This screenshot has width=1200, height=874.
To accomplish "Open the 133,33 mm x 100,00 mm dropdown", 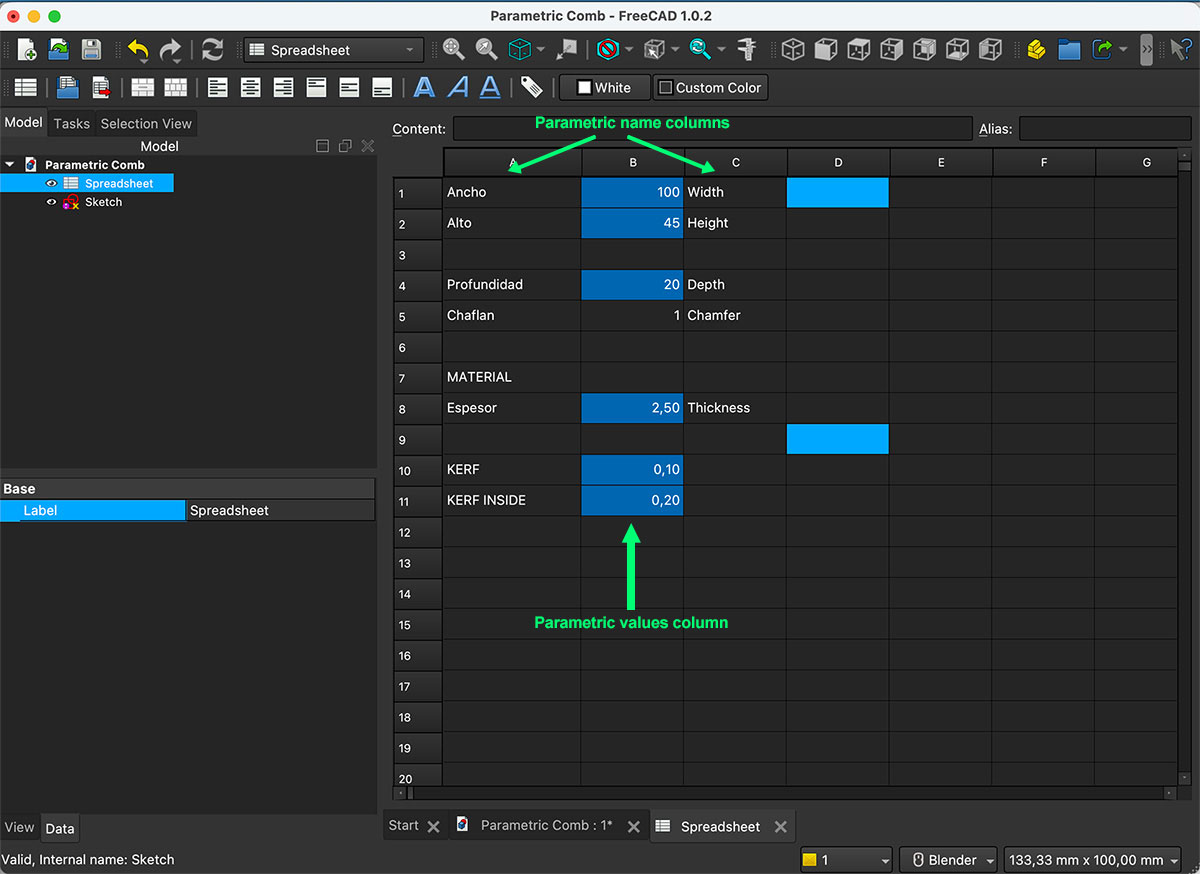I will (x=1093, y=860).
